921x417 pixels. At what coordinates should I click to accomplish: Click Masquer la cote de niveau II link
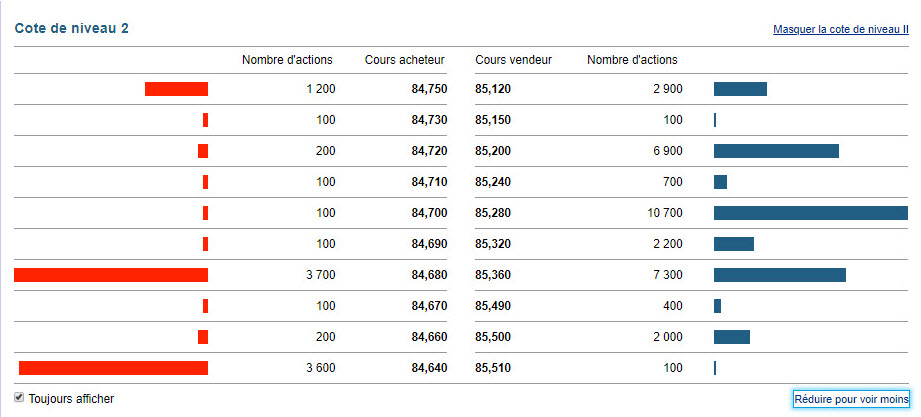[x=841, y=29]
